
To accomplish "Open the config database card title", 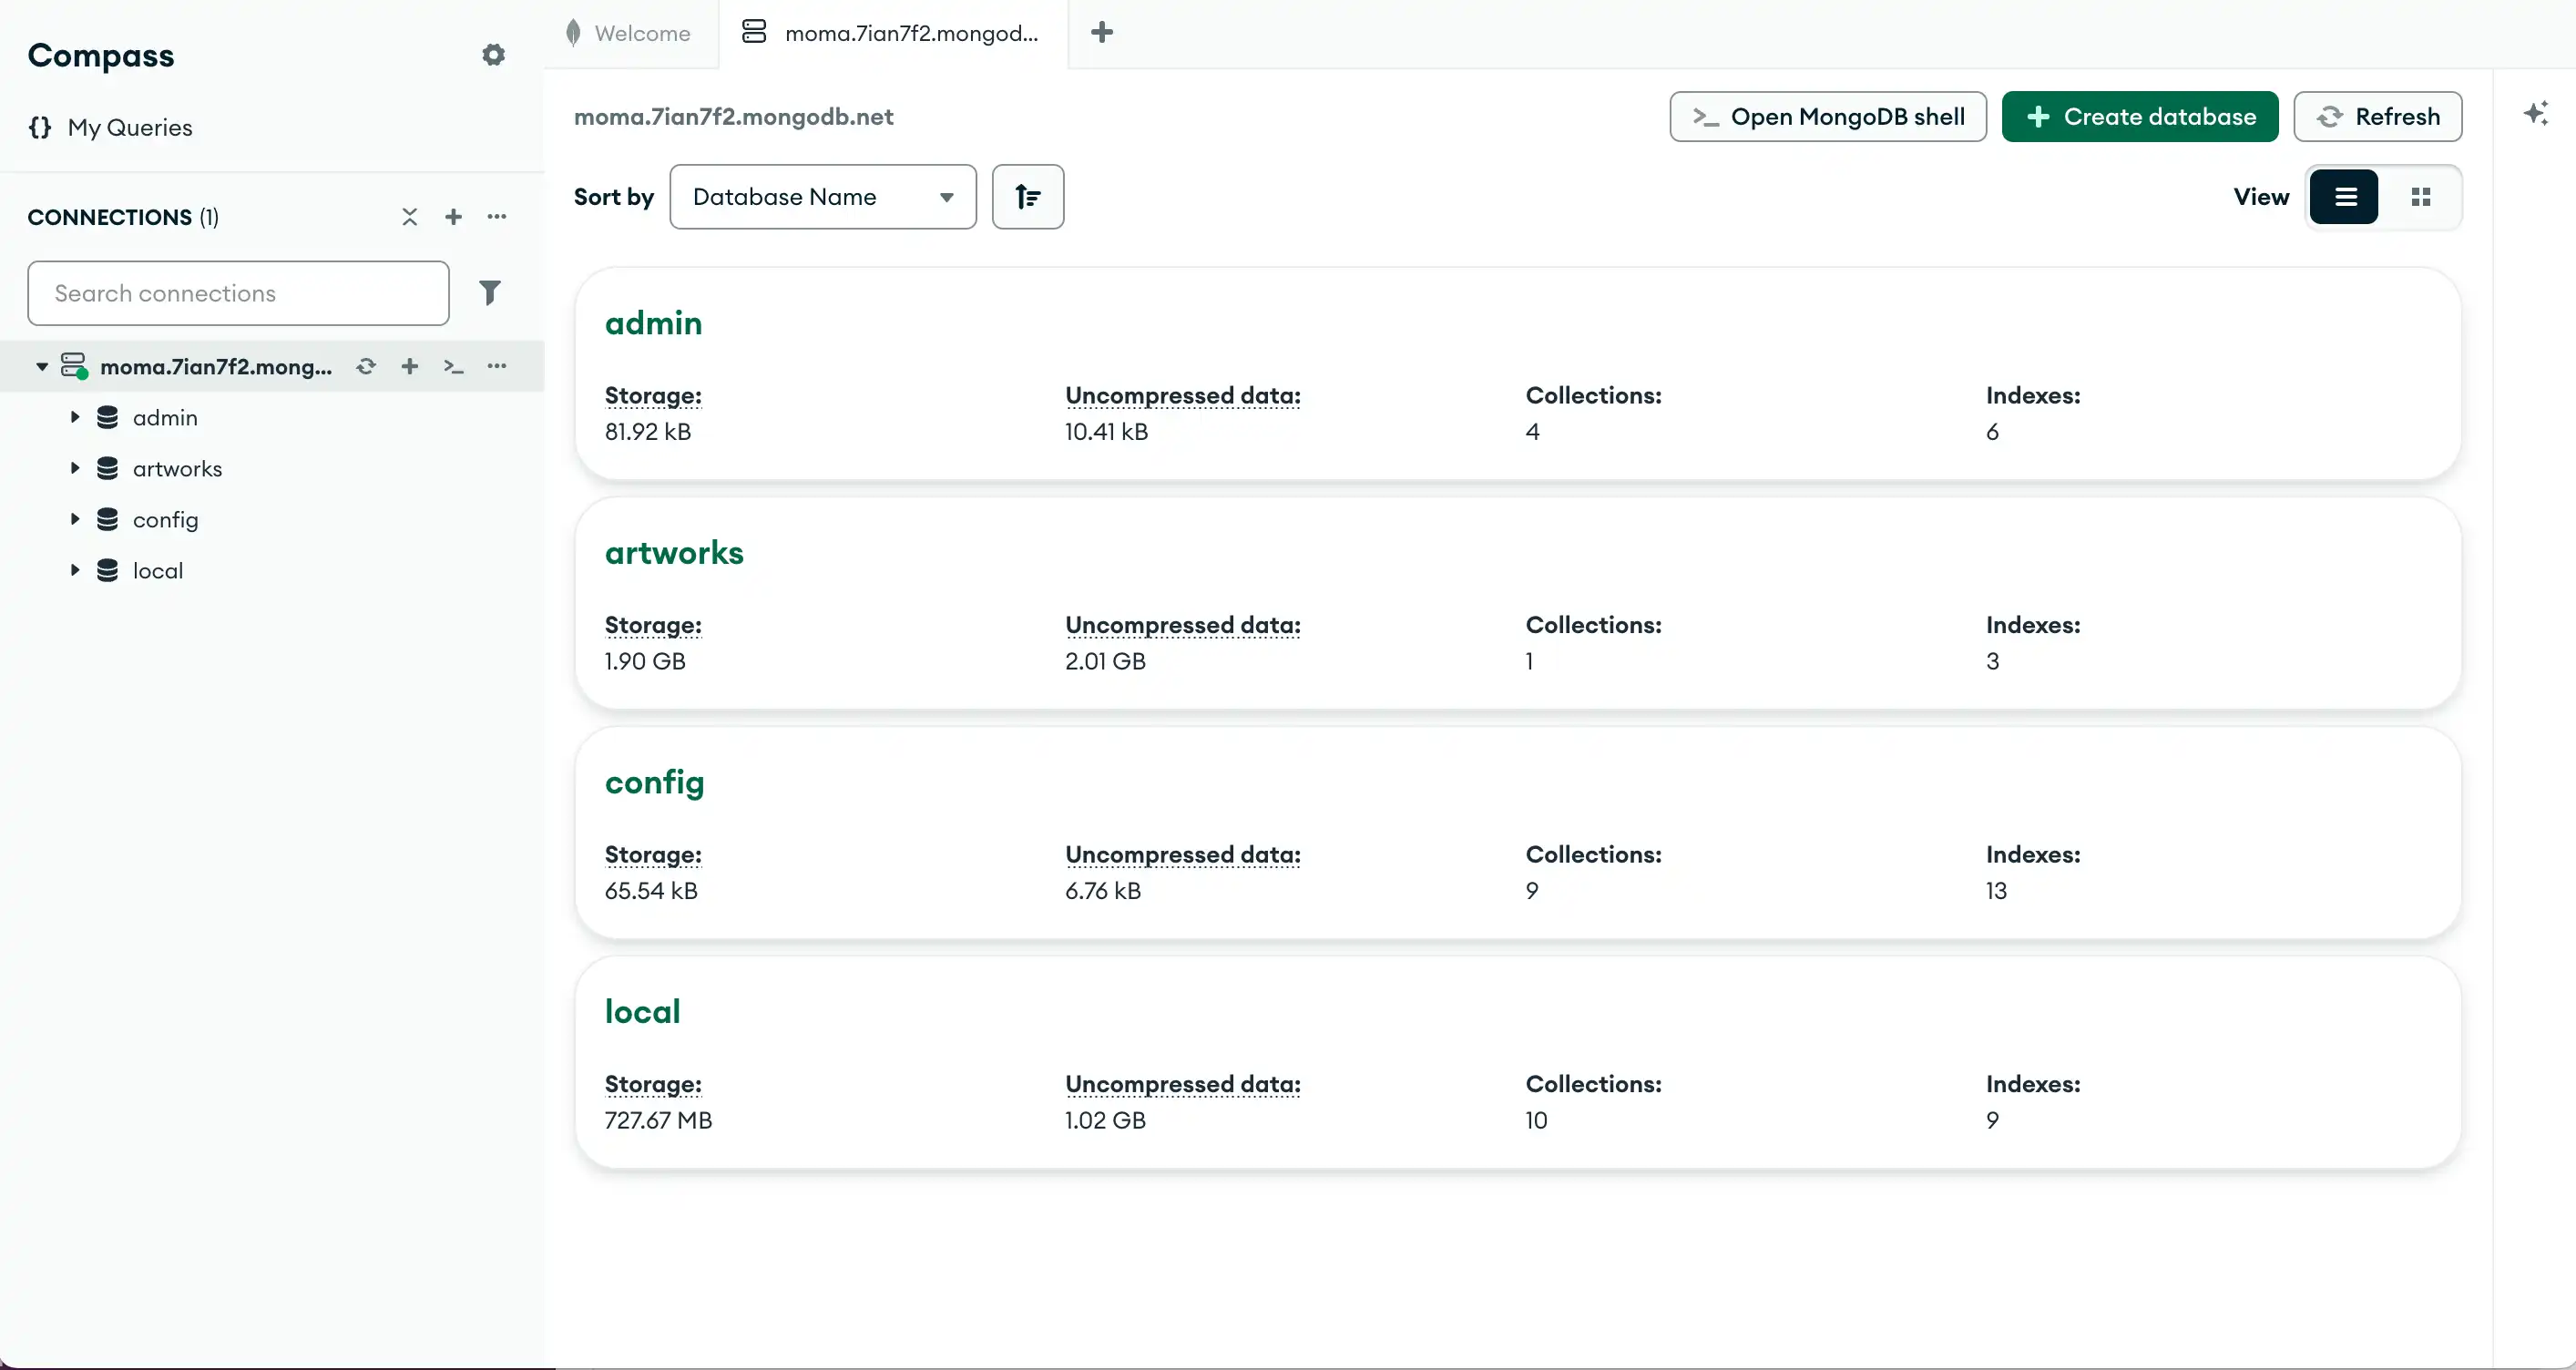I will [x=654, y=782].
